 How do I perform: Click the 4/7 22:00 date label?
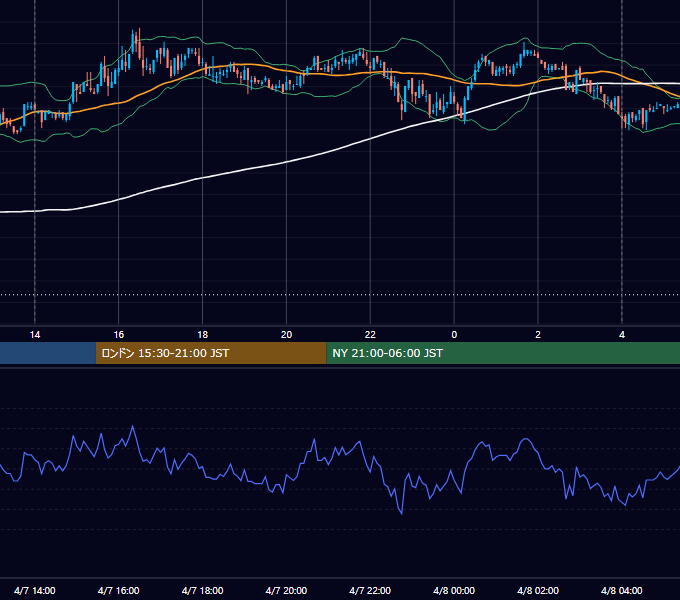tap(370, 591)
